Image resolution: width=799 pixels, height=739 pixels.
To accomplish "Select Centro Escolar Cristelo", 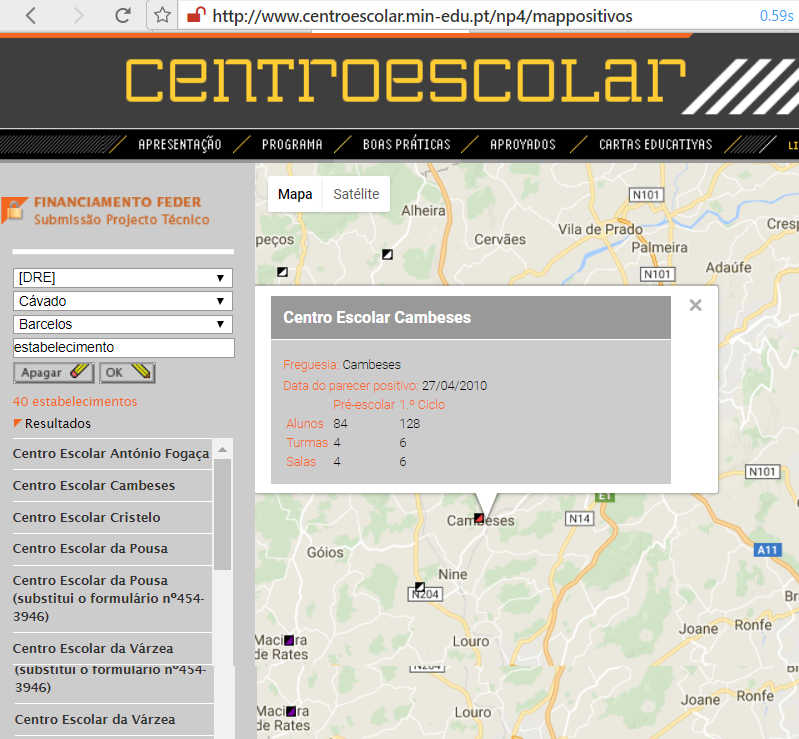I will tap(112, 517).
